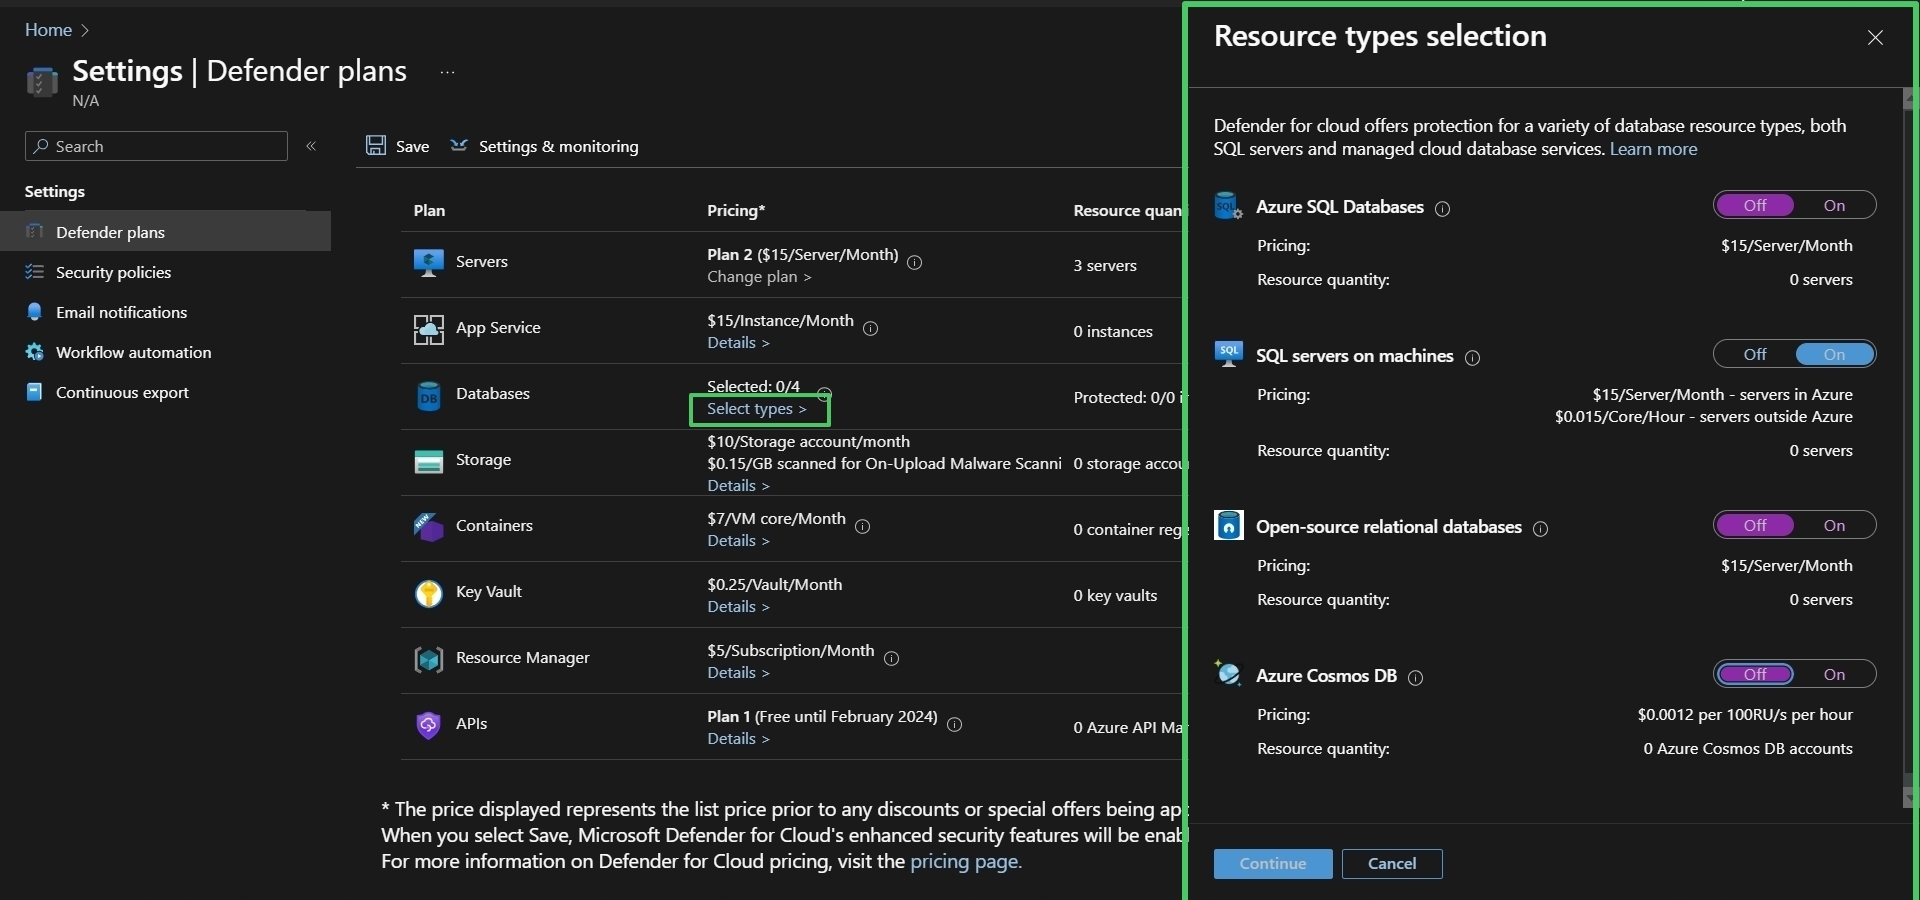Click the panel vertical scrollbar

[1910, 448]
